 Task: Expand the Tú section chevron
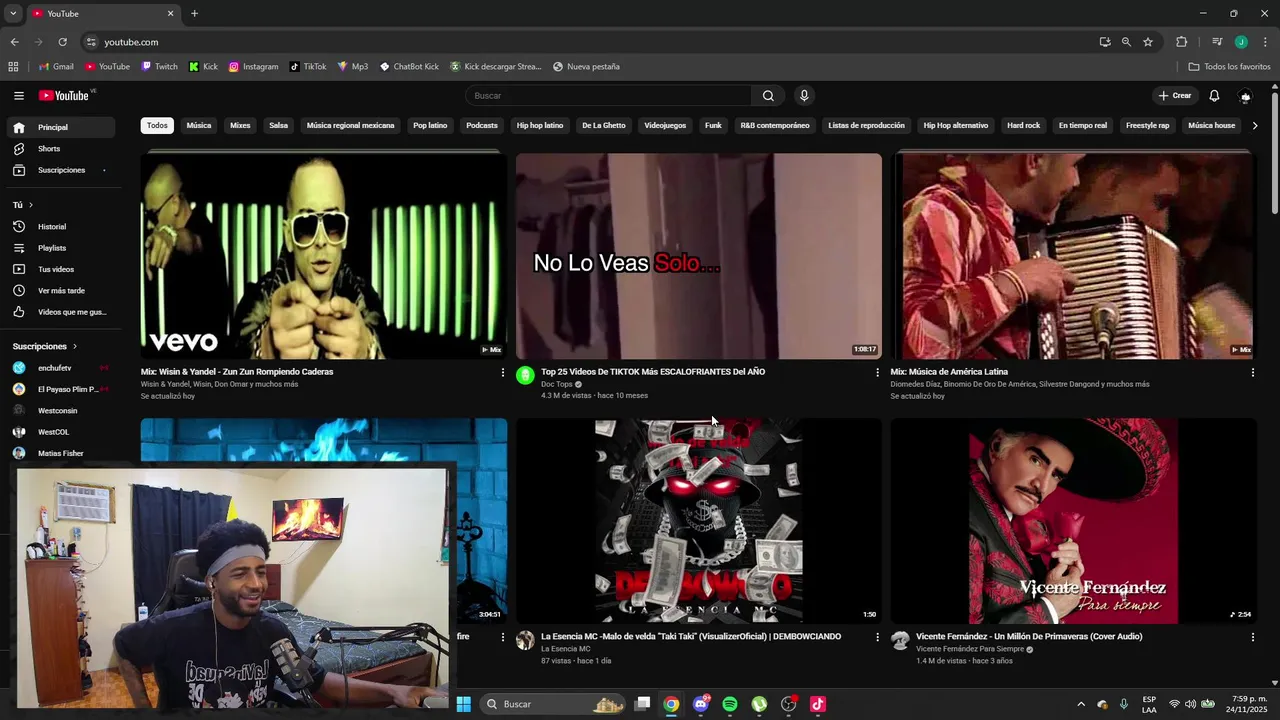click(31, 205)
